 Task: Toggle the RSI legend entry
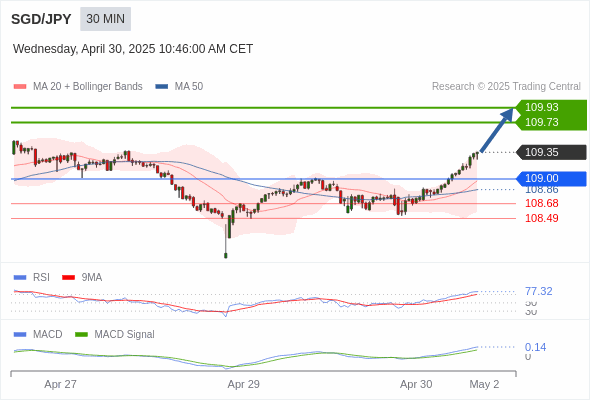pos(32,277)
